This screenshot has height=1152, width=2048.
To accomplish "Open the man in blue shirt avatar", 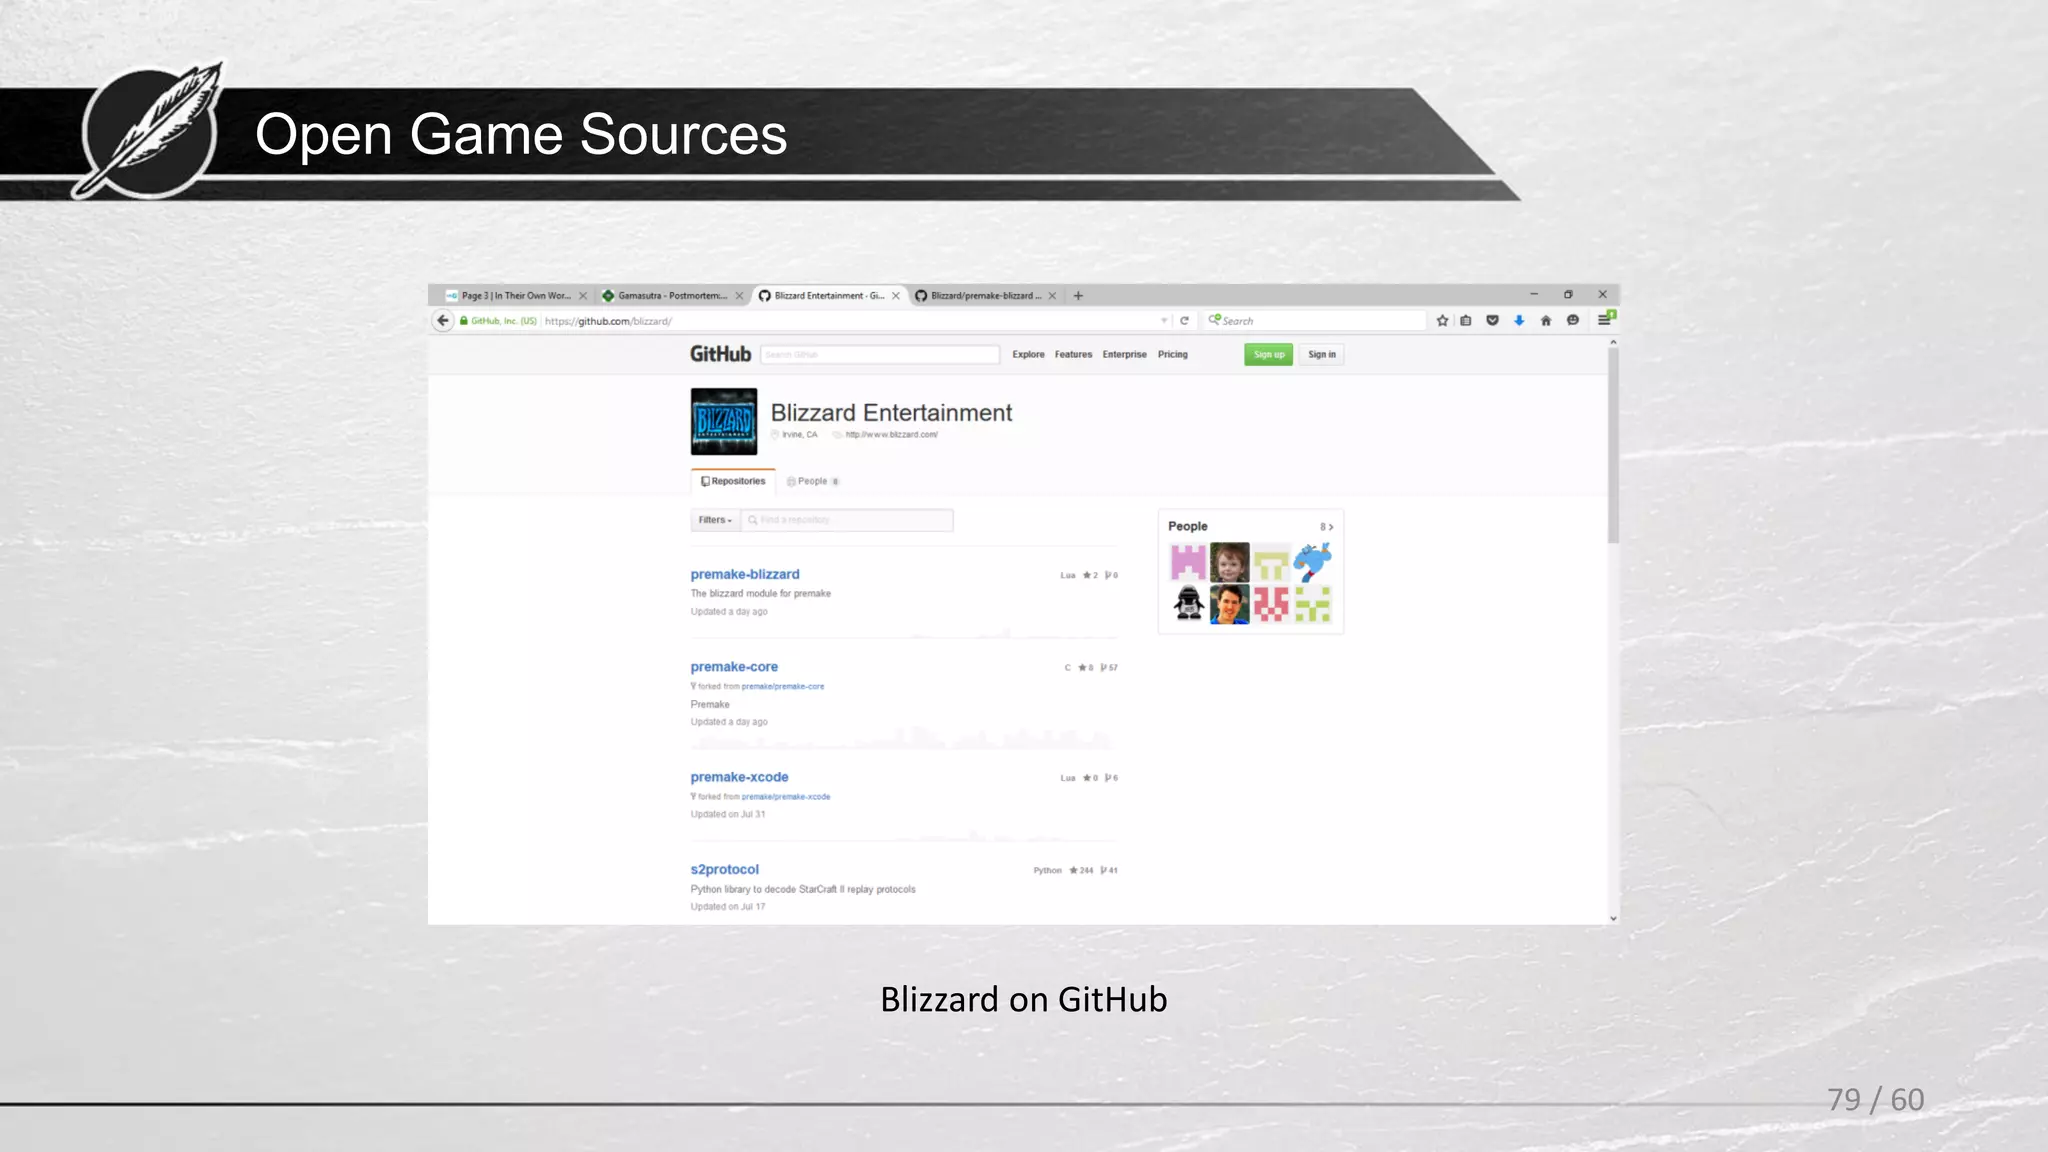I will coord(1230,604).
